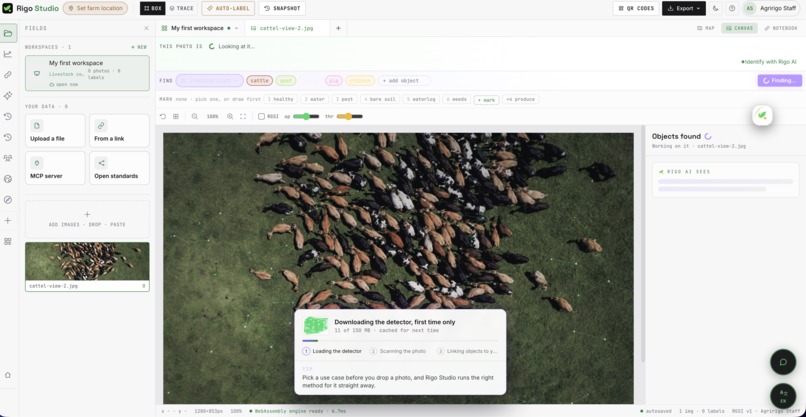Viewport: 806px width, 417px height.
Task: Close the Fields panel
Action: (146, 28)
